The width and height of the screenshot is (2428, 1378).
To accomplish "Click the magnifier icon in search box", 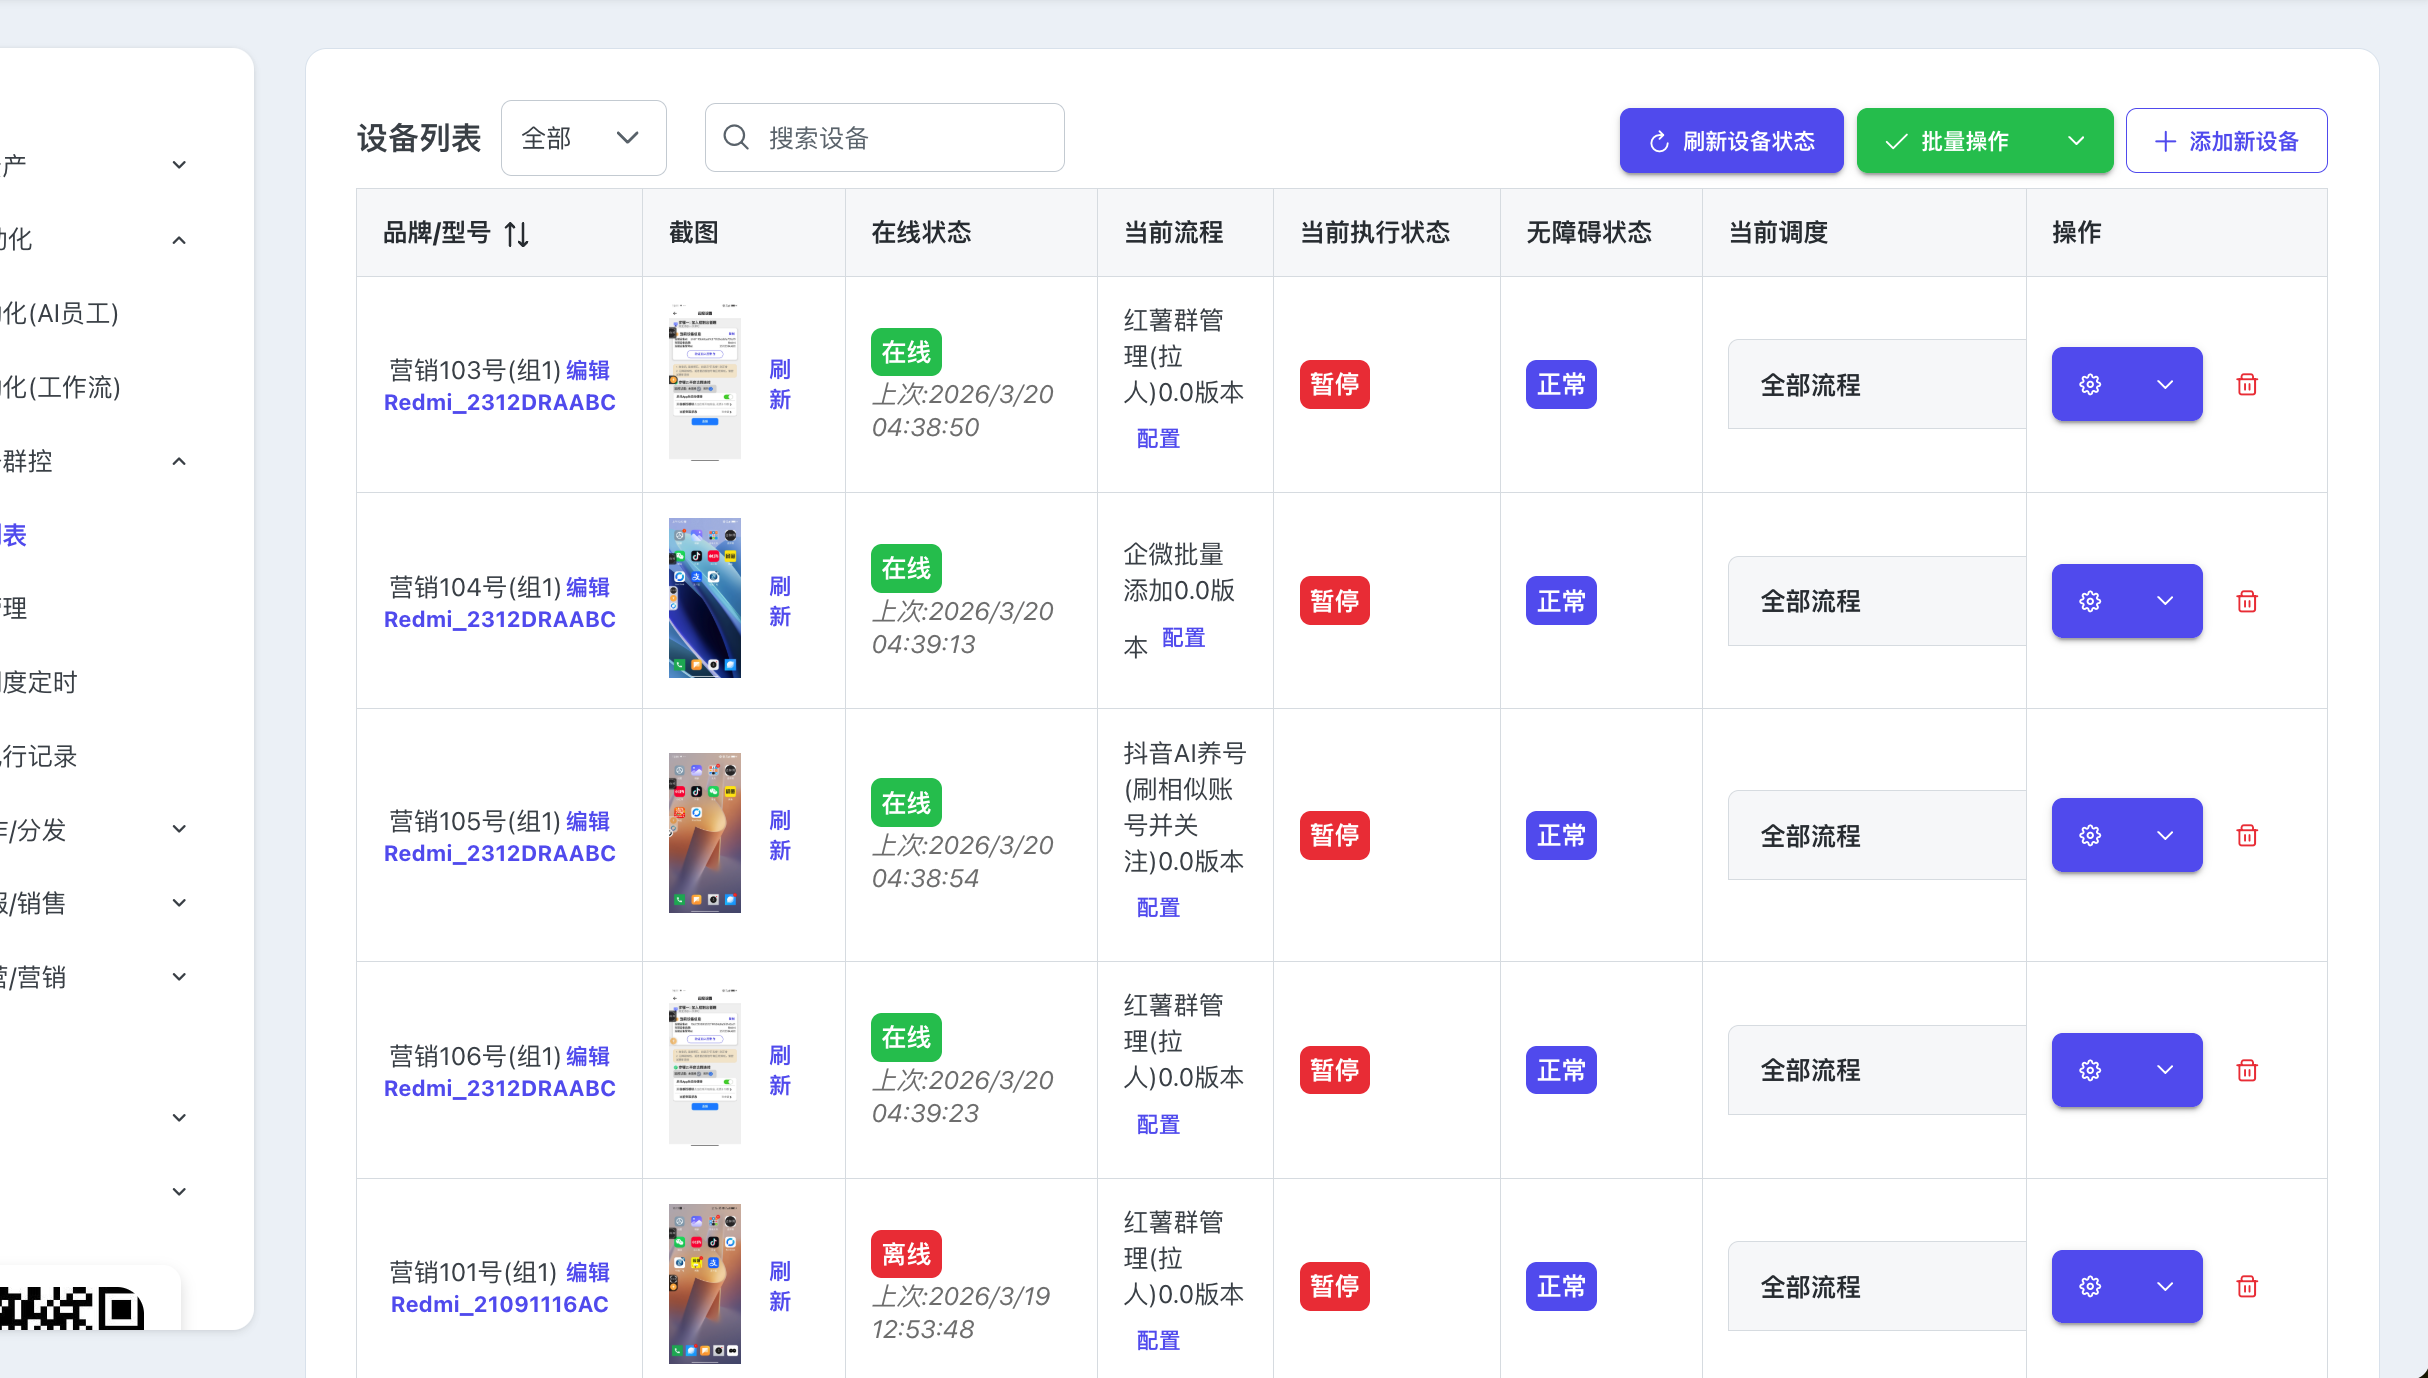I will click(736, 138).
